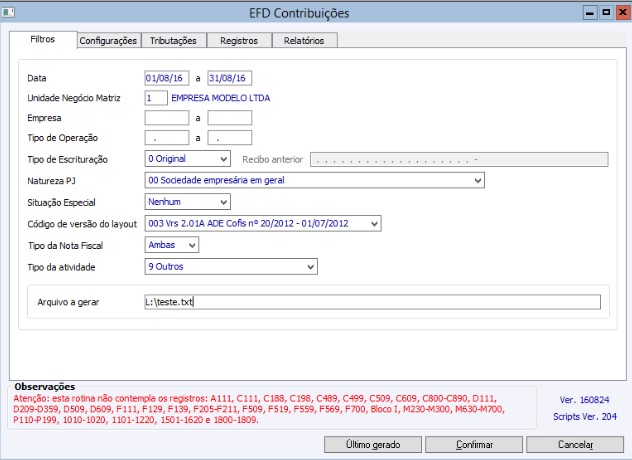Open the Registros tab
632x460 pixels.
coord(239,41)
